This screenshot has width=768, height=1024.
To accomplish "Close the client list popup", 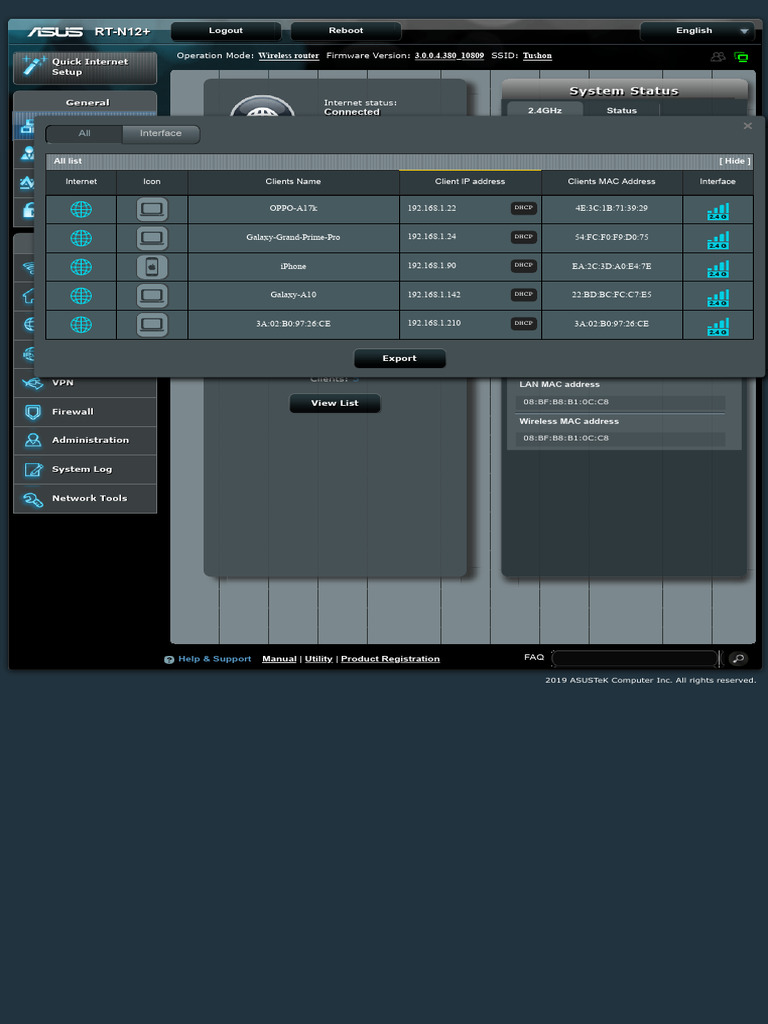I will [748, 125].
